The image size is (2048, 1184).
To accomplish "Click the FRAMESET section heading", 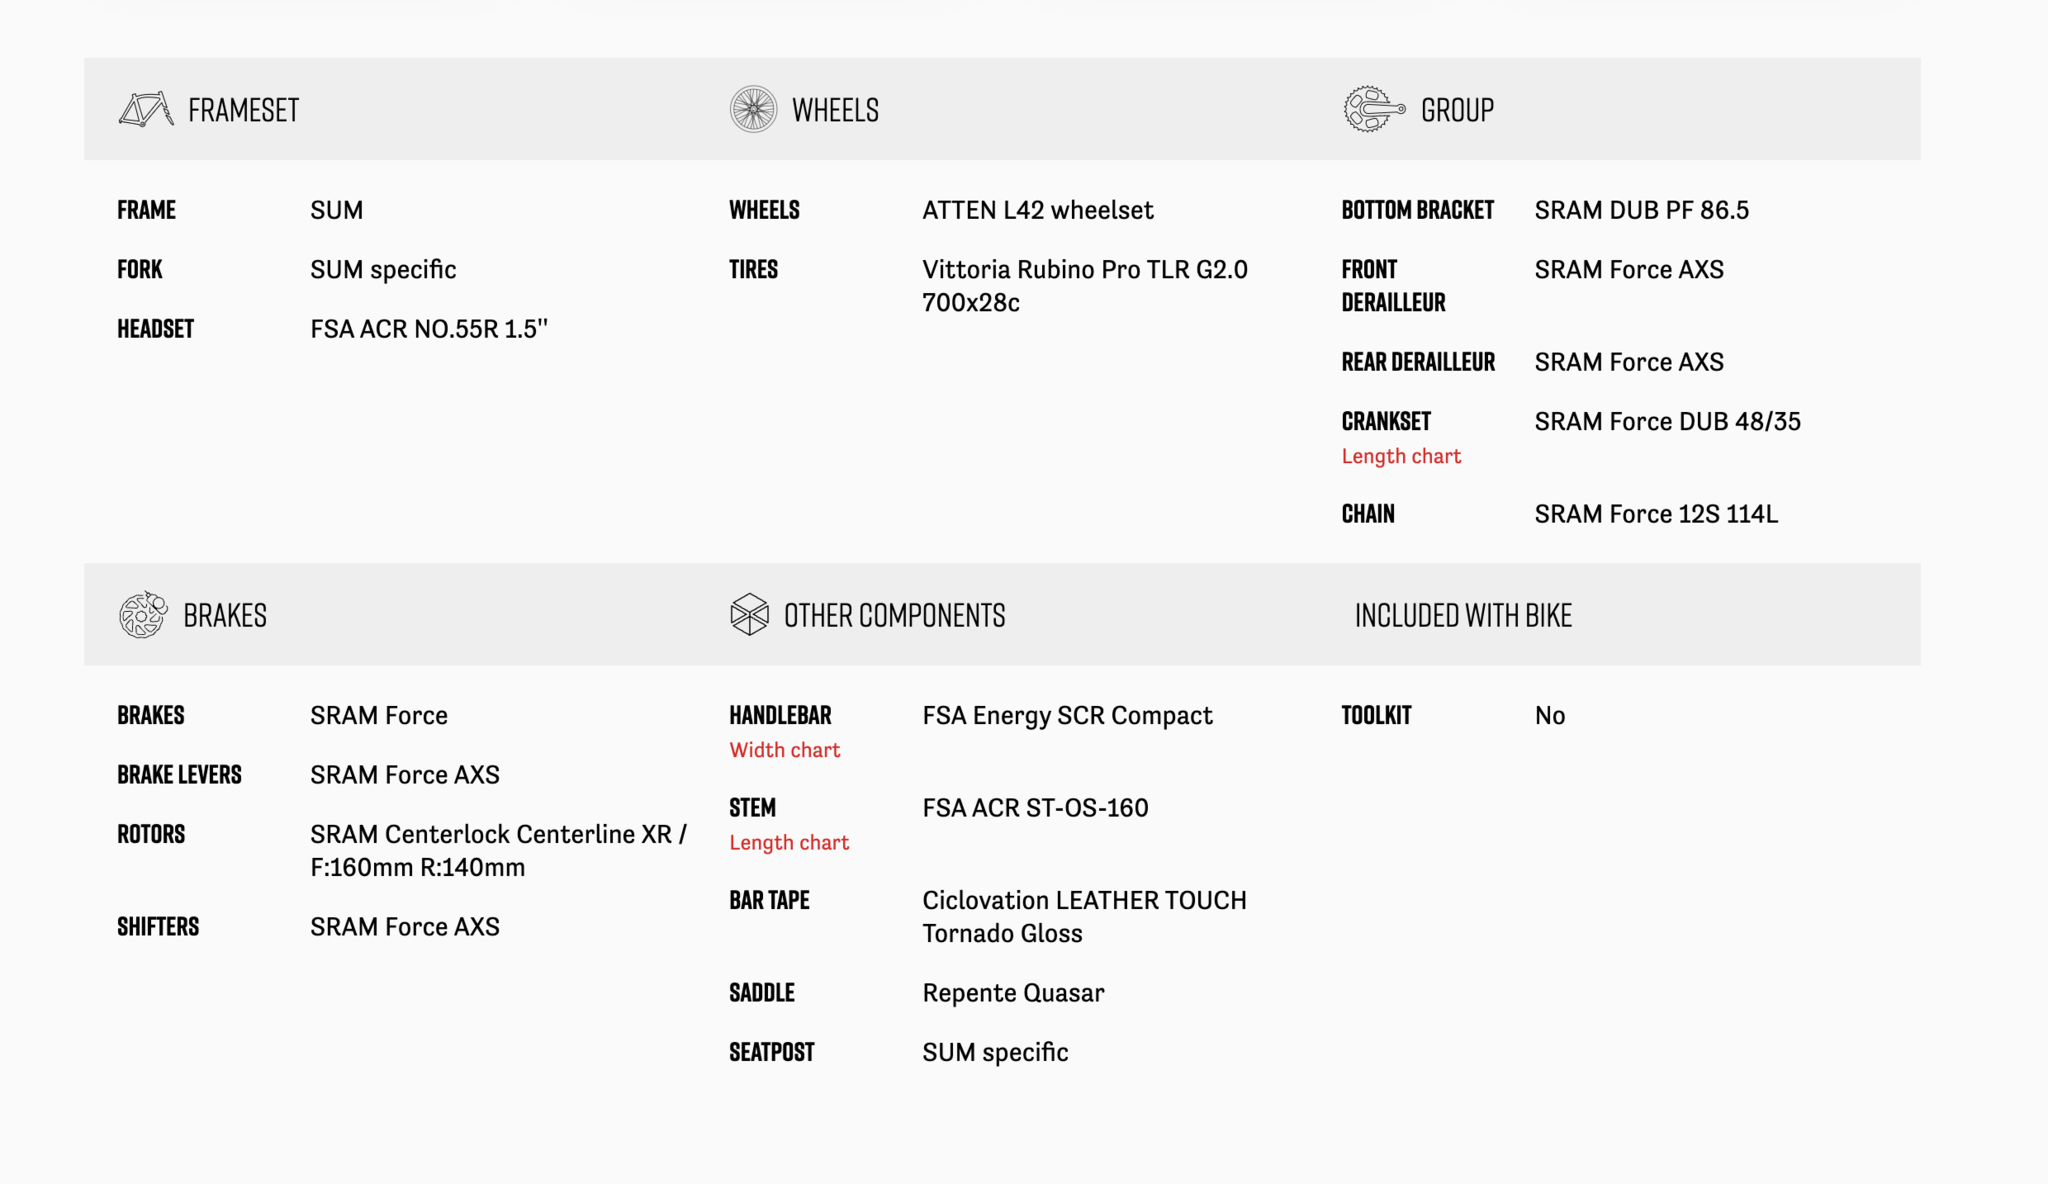I will pyautogui.click(x=243, y=110).
